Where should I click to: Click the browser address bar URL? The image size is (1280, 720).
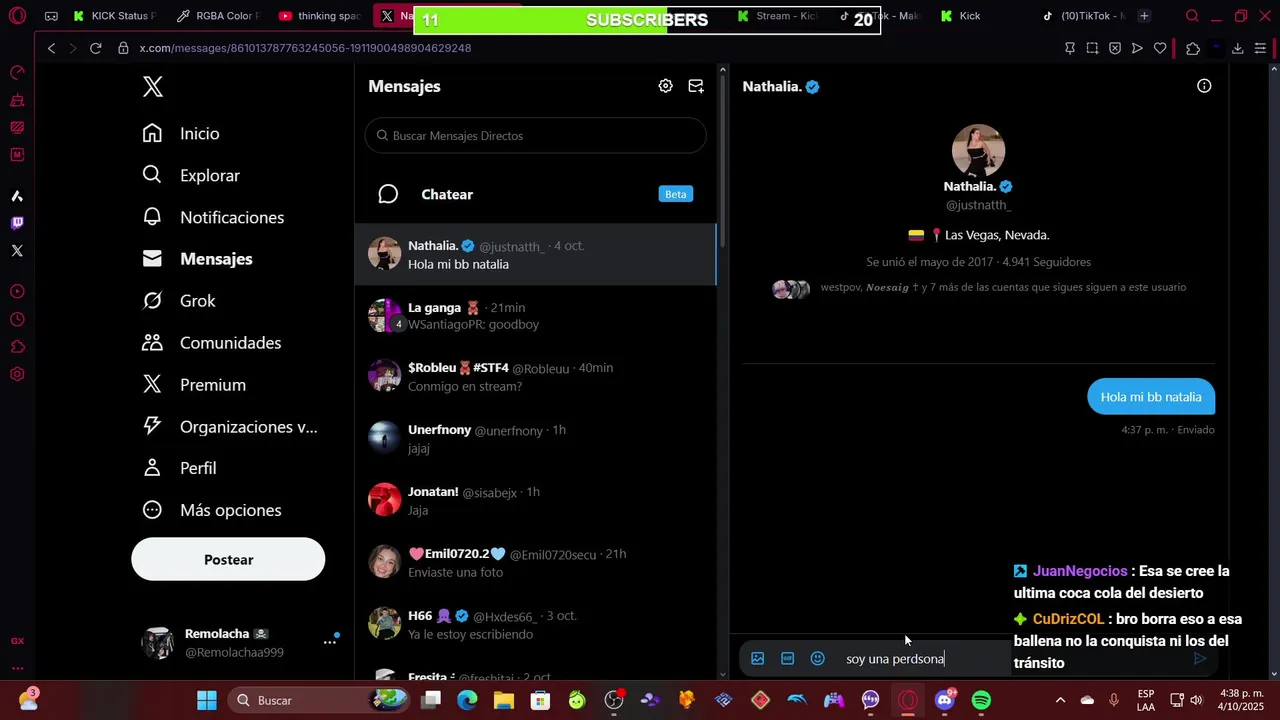pyautogui.click(x=305, y=48)
